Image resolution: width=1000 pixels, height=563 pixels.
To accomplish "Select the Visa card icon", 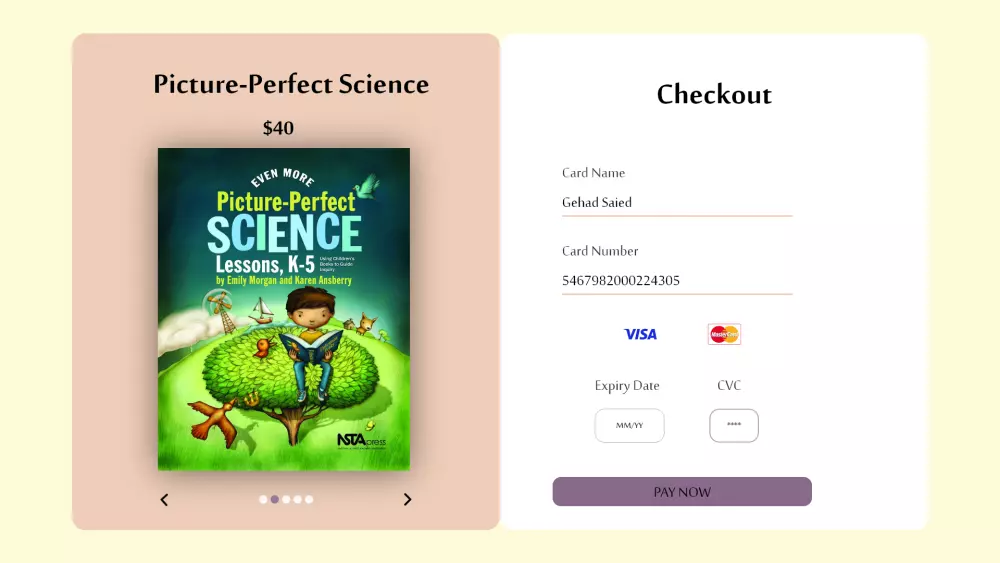I will click(640, 334).
